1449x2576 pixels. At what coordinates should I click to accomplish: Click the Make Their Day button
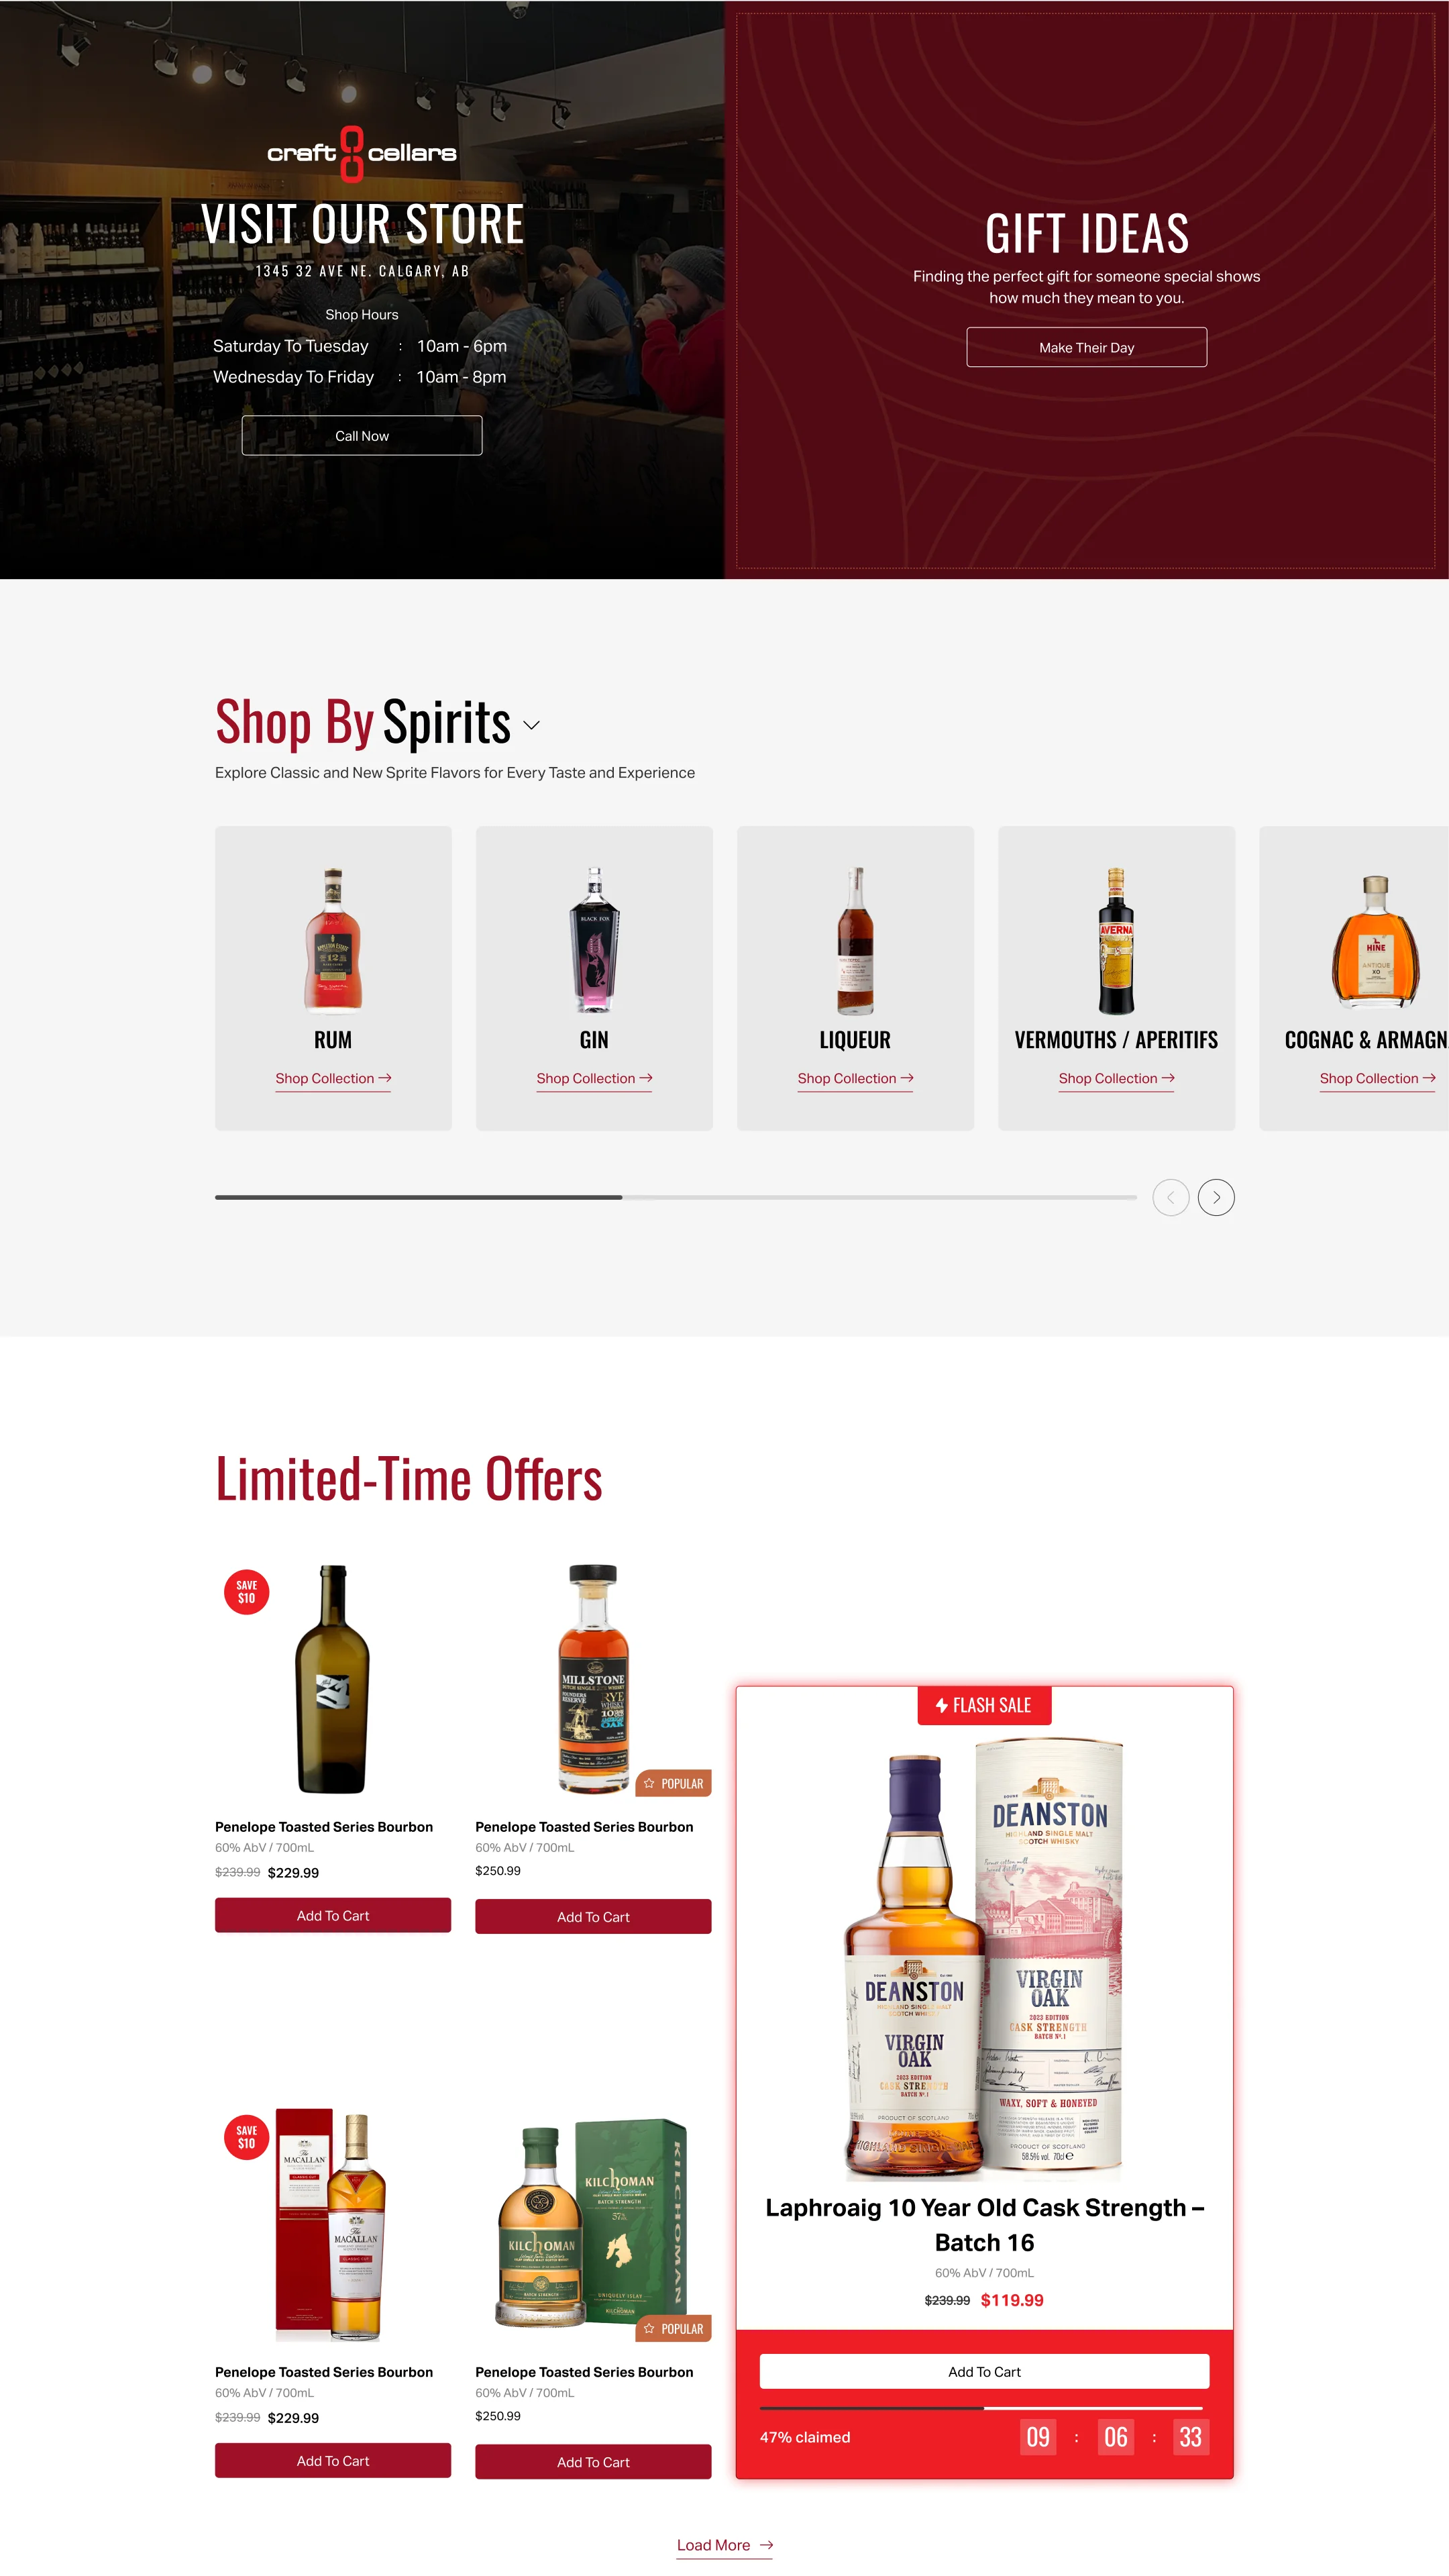coord(1086,347)
